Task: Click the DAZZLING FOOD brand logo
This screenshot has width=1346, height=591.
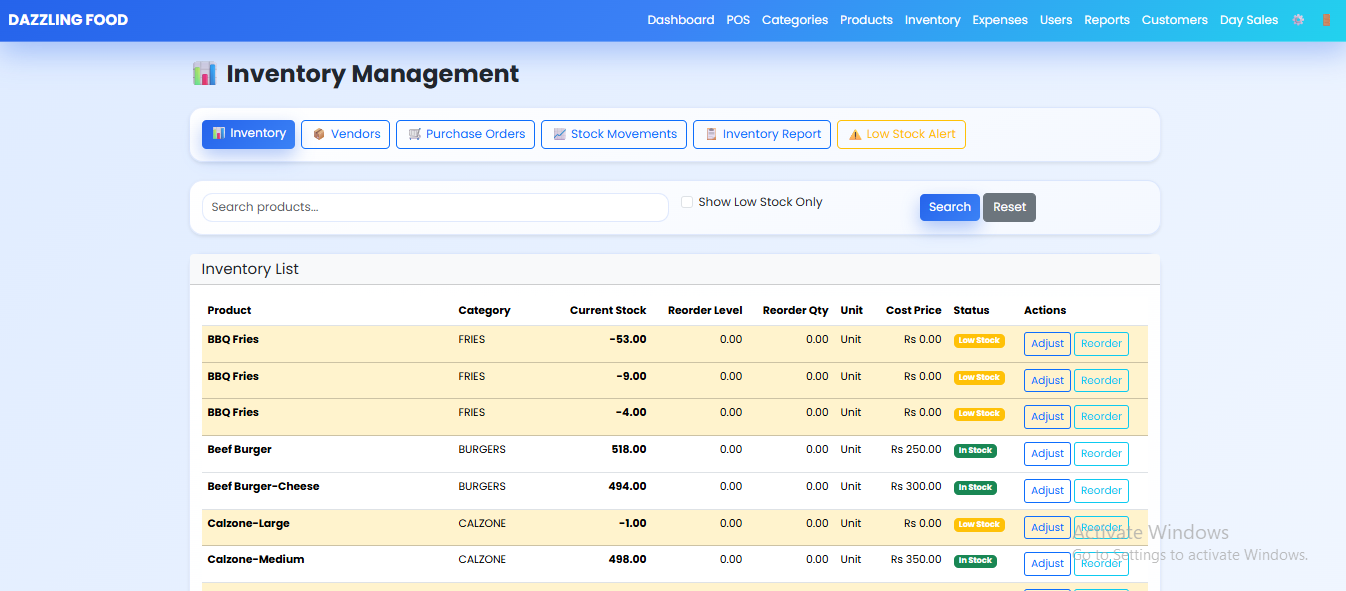Action: (68, 20)
